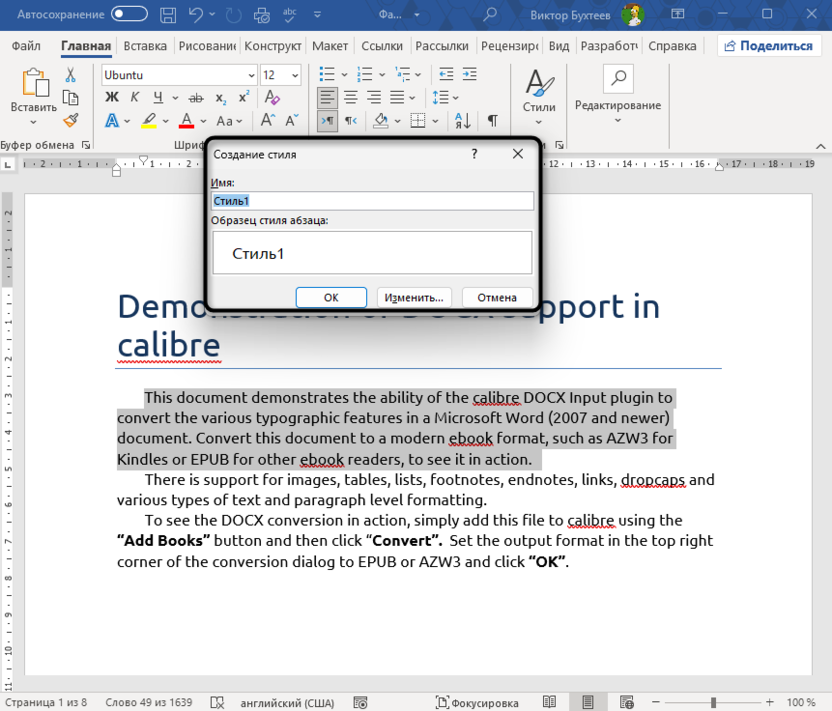Click the style name input field Стиль1
832x711 pixels.
[370, 200]
